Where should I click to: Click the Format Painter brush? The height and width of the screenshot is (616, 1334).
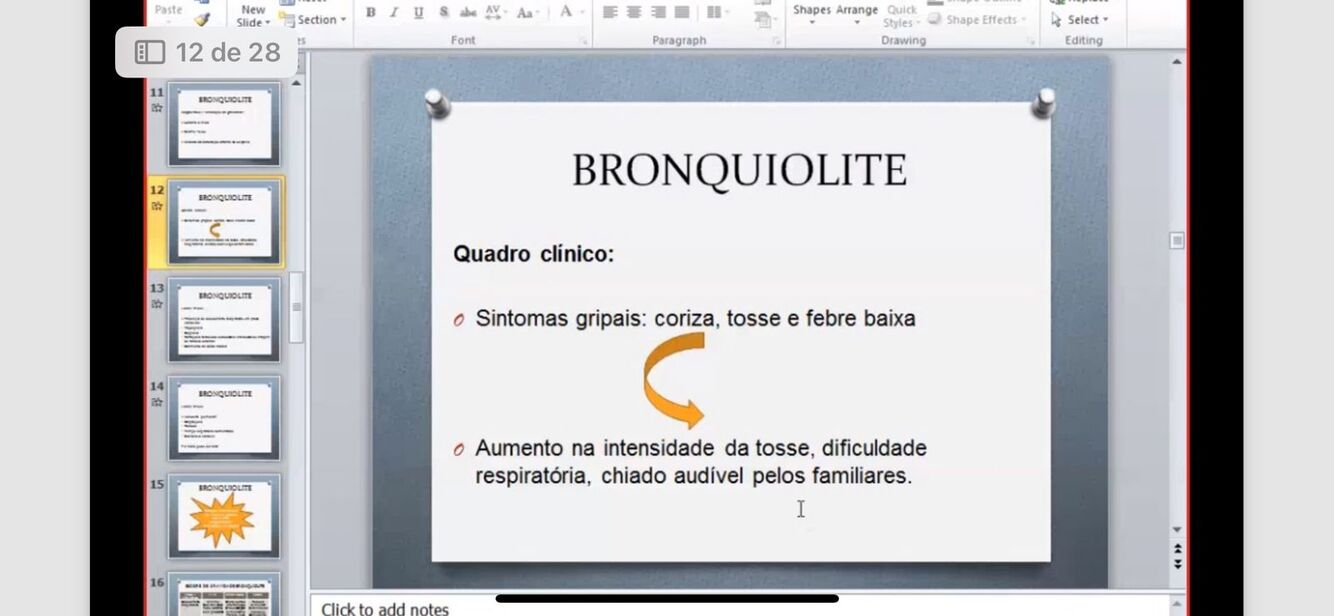202,19
